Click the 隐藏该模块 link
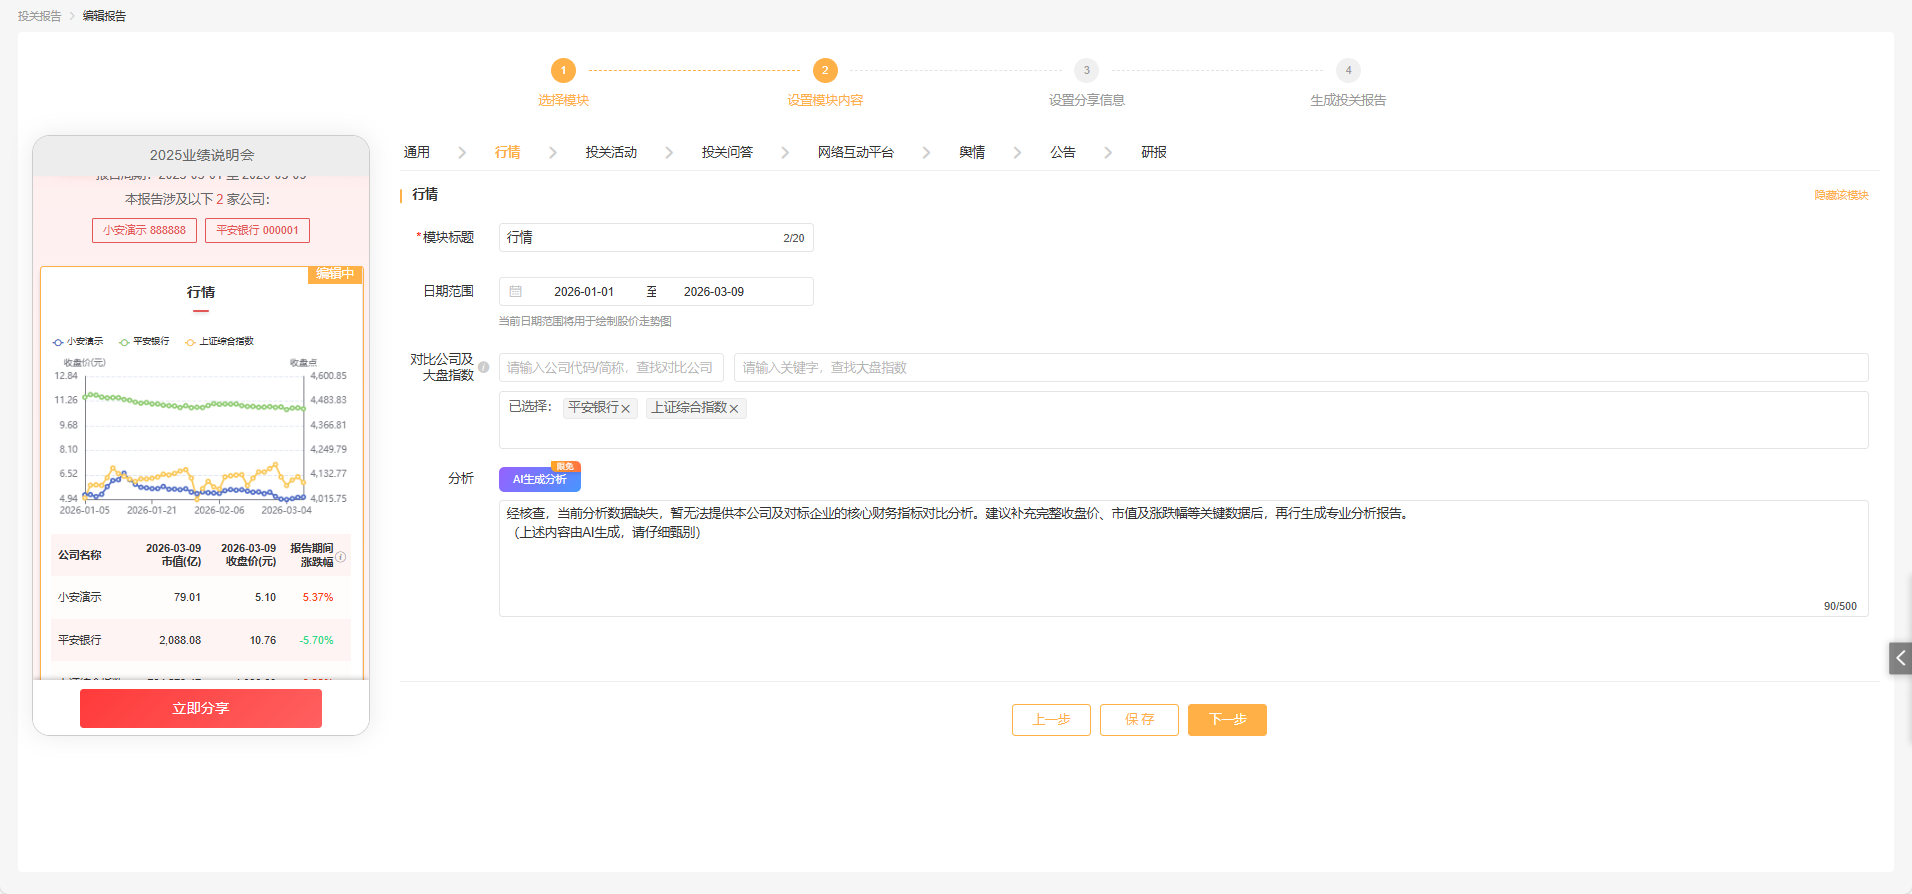1912x894 pixels. (x=1841, y=195)
